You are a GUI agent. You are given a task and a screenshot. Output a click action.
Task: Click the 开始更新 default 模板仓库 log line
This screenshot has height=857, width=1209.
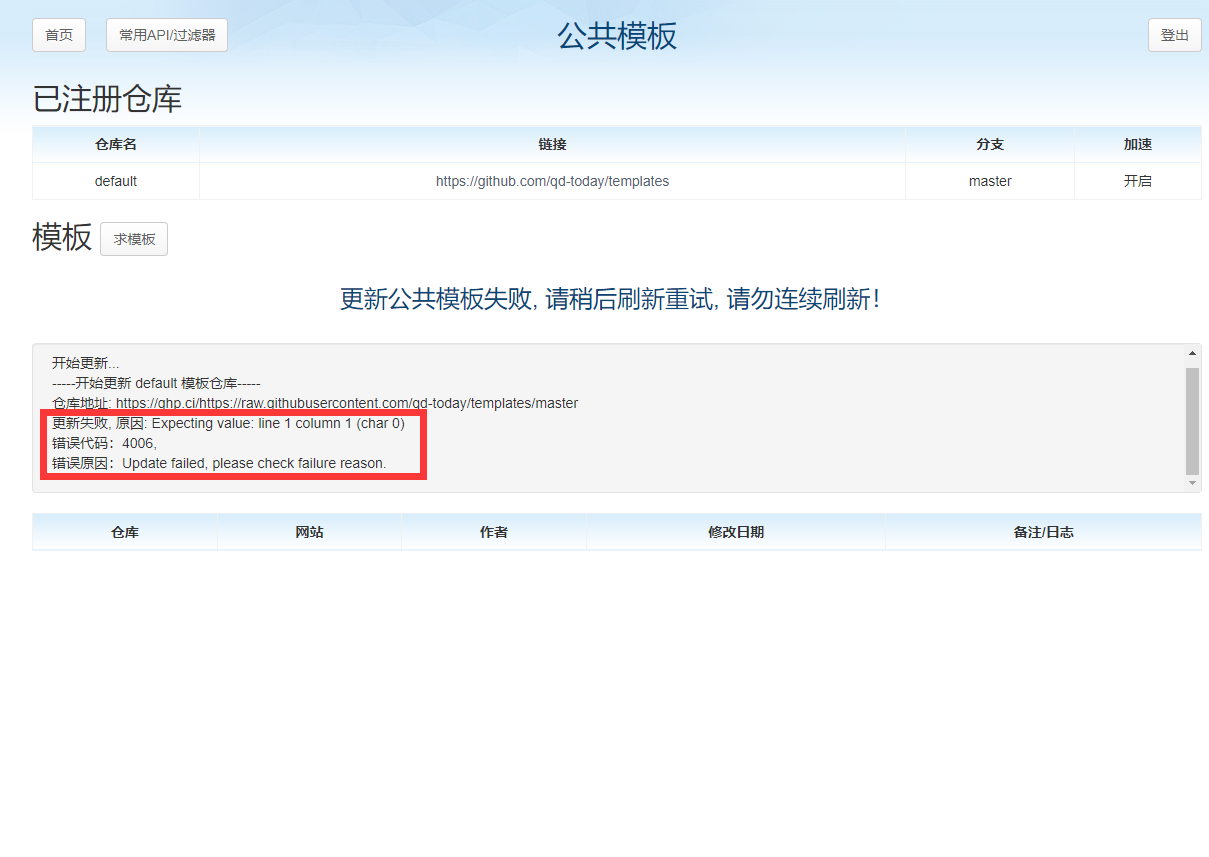tap(156, 383)
